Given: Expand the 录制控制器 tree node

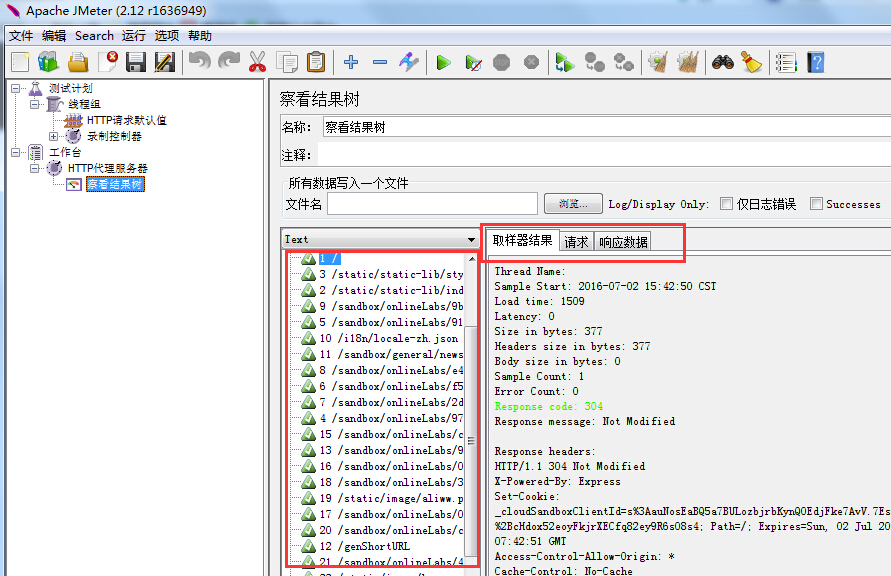Looking at the screenshot, I should pyautogui.click(x=54, y=136).
